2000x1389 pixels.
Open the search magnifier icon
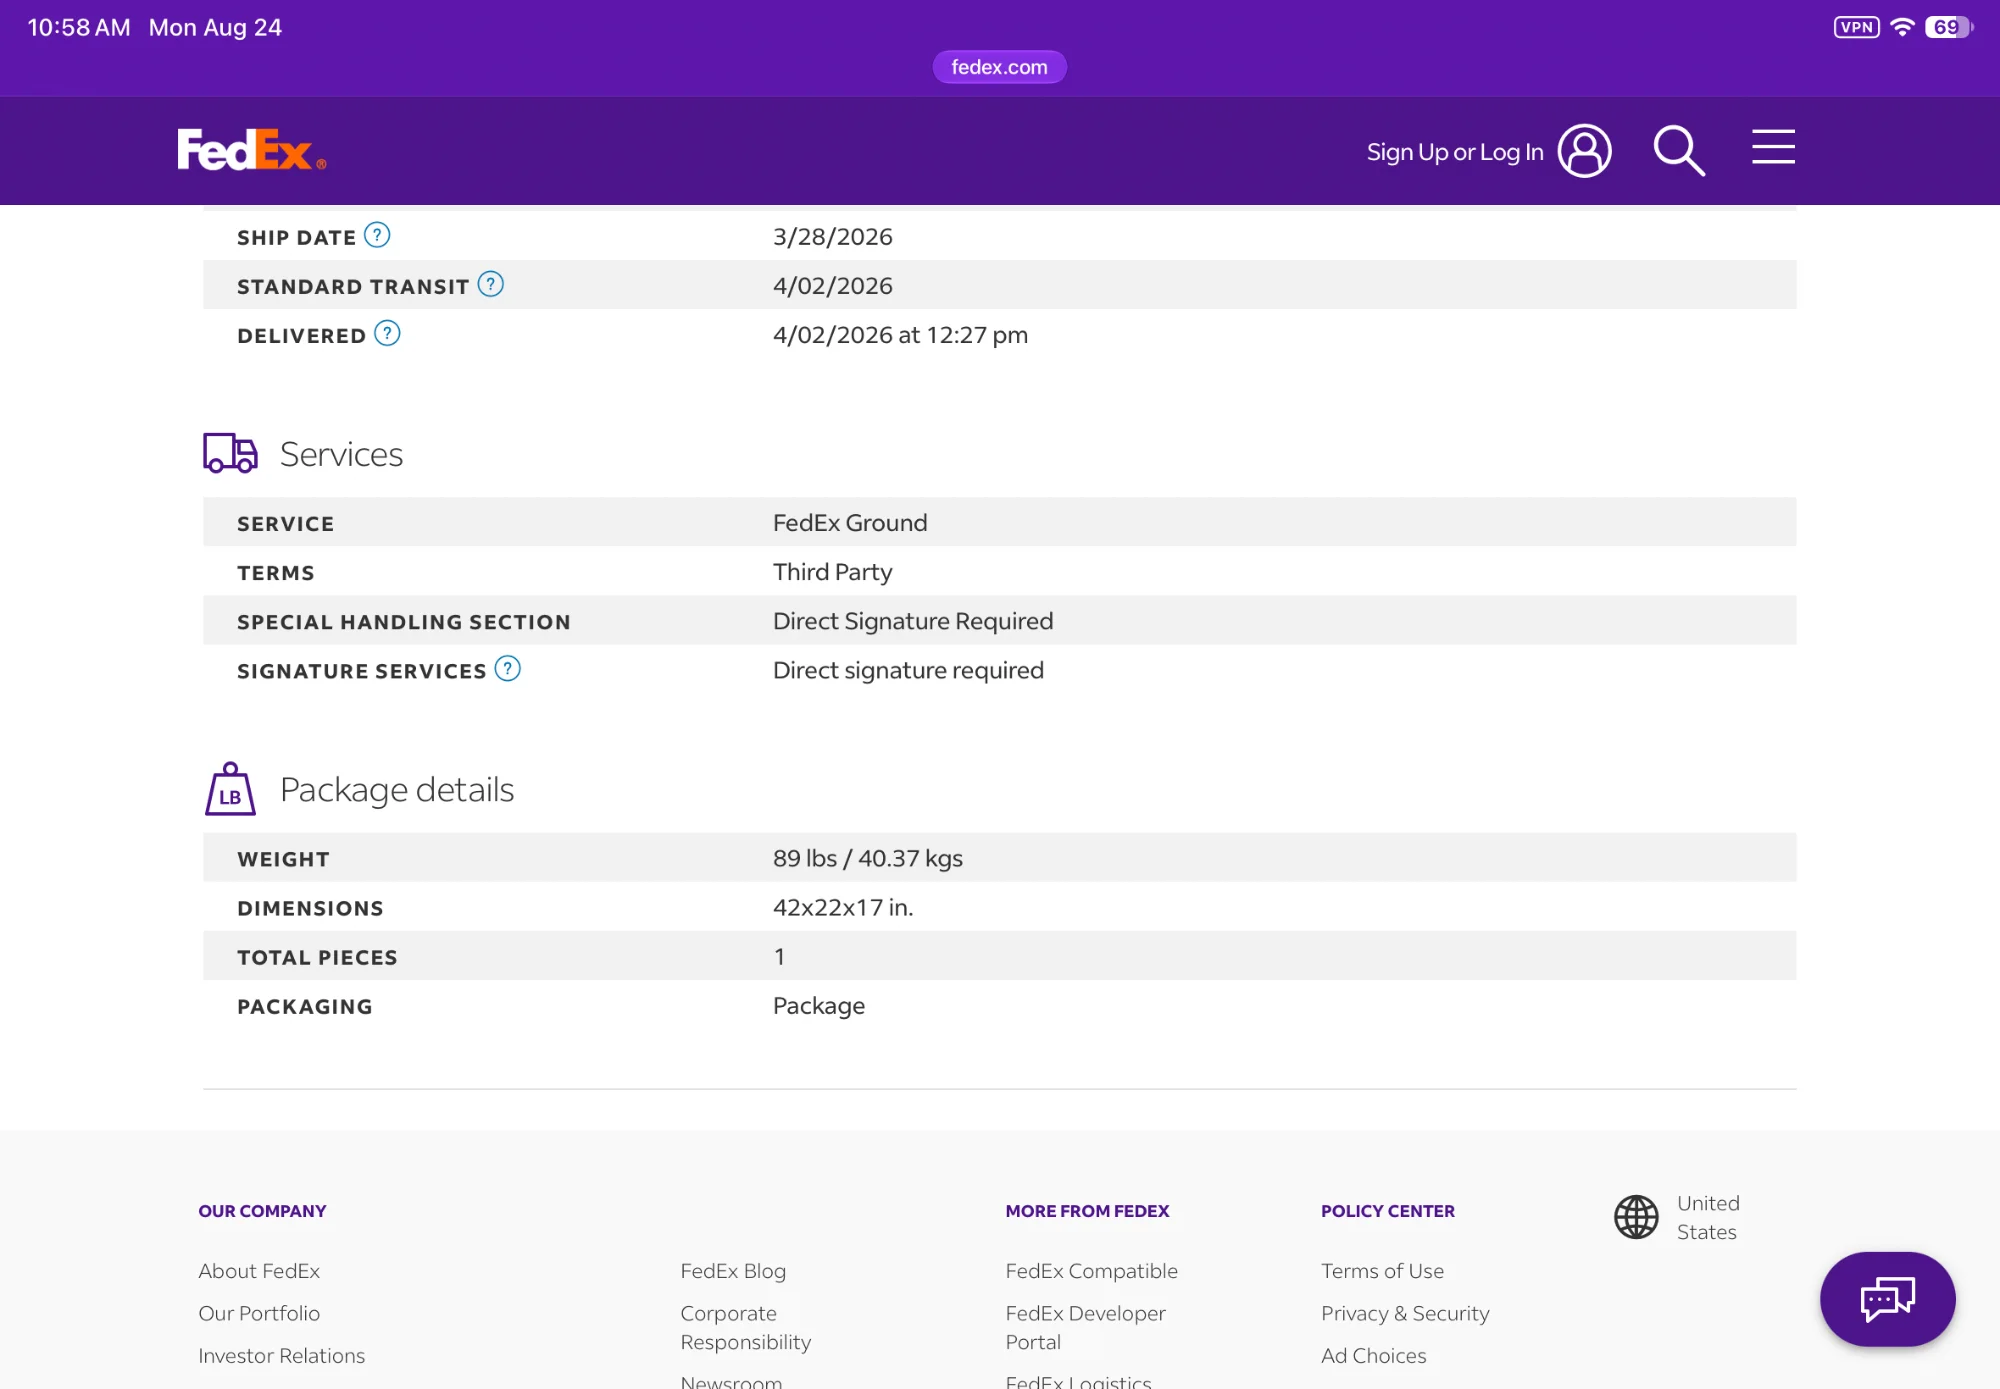pyautogui.click(x=1679, y=151)
